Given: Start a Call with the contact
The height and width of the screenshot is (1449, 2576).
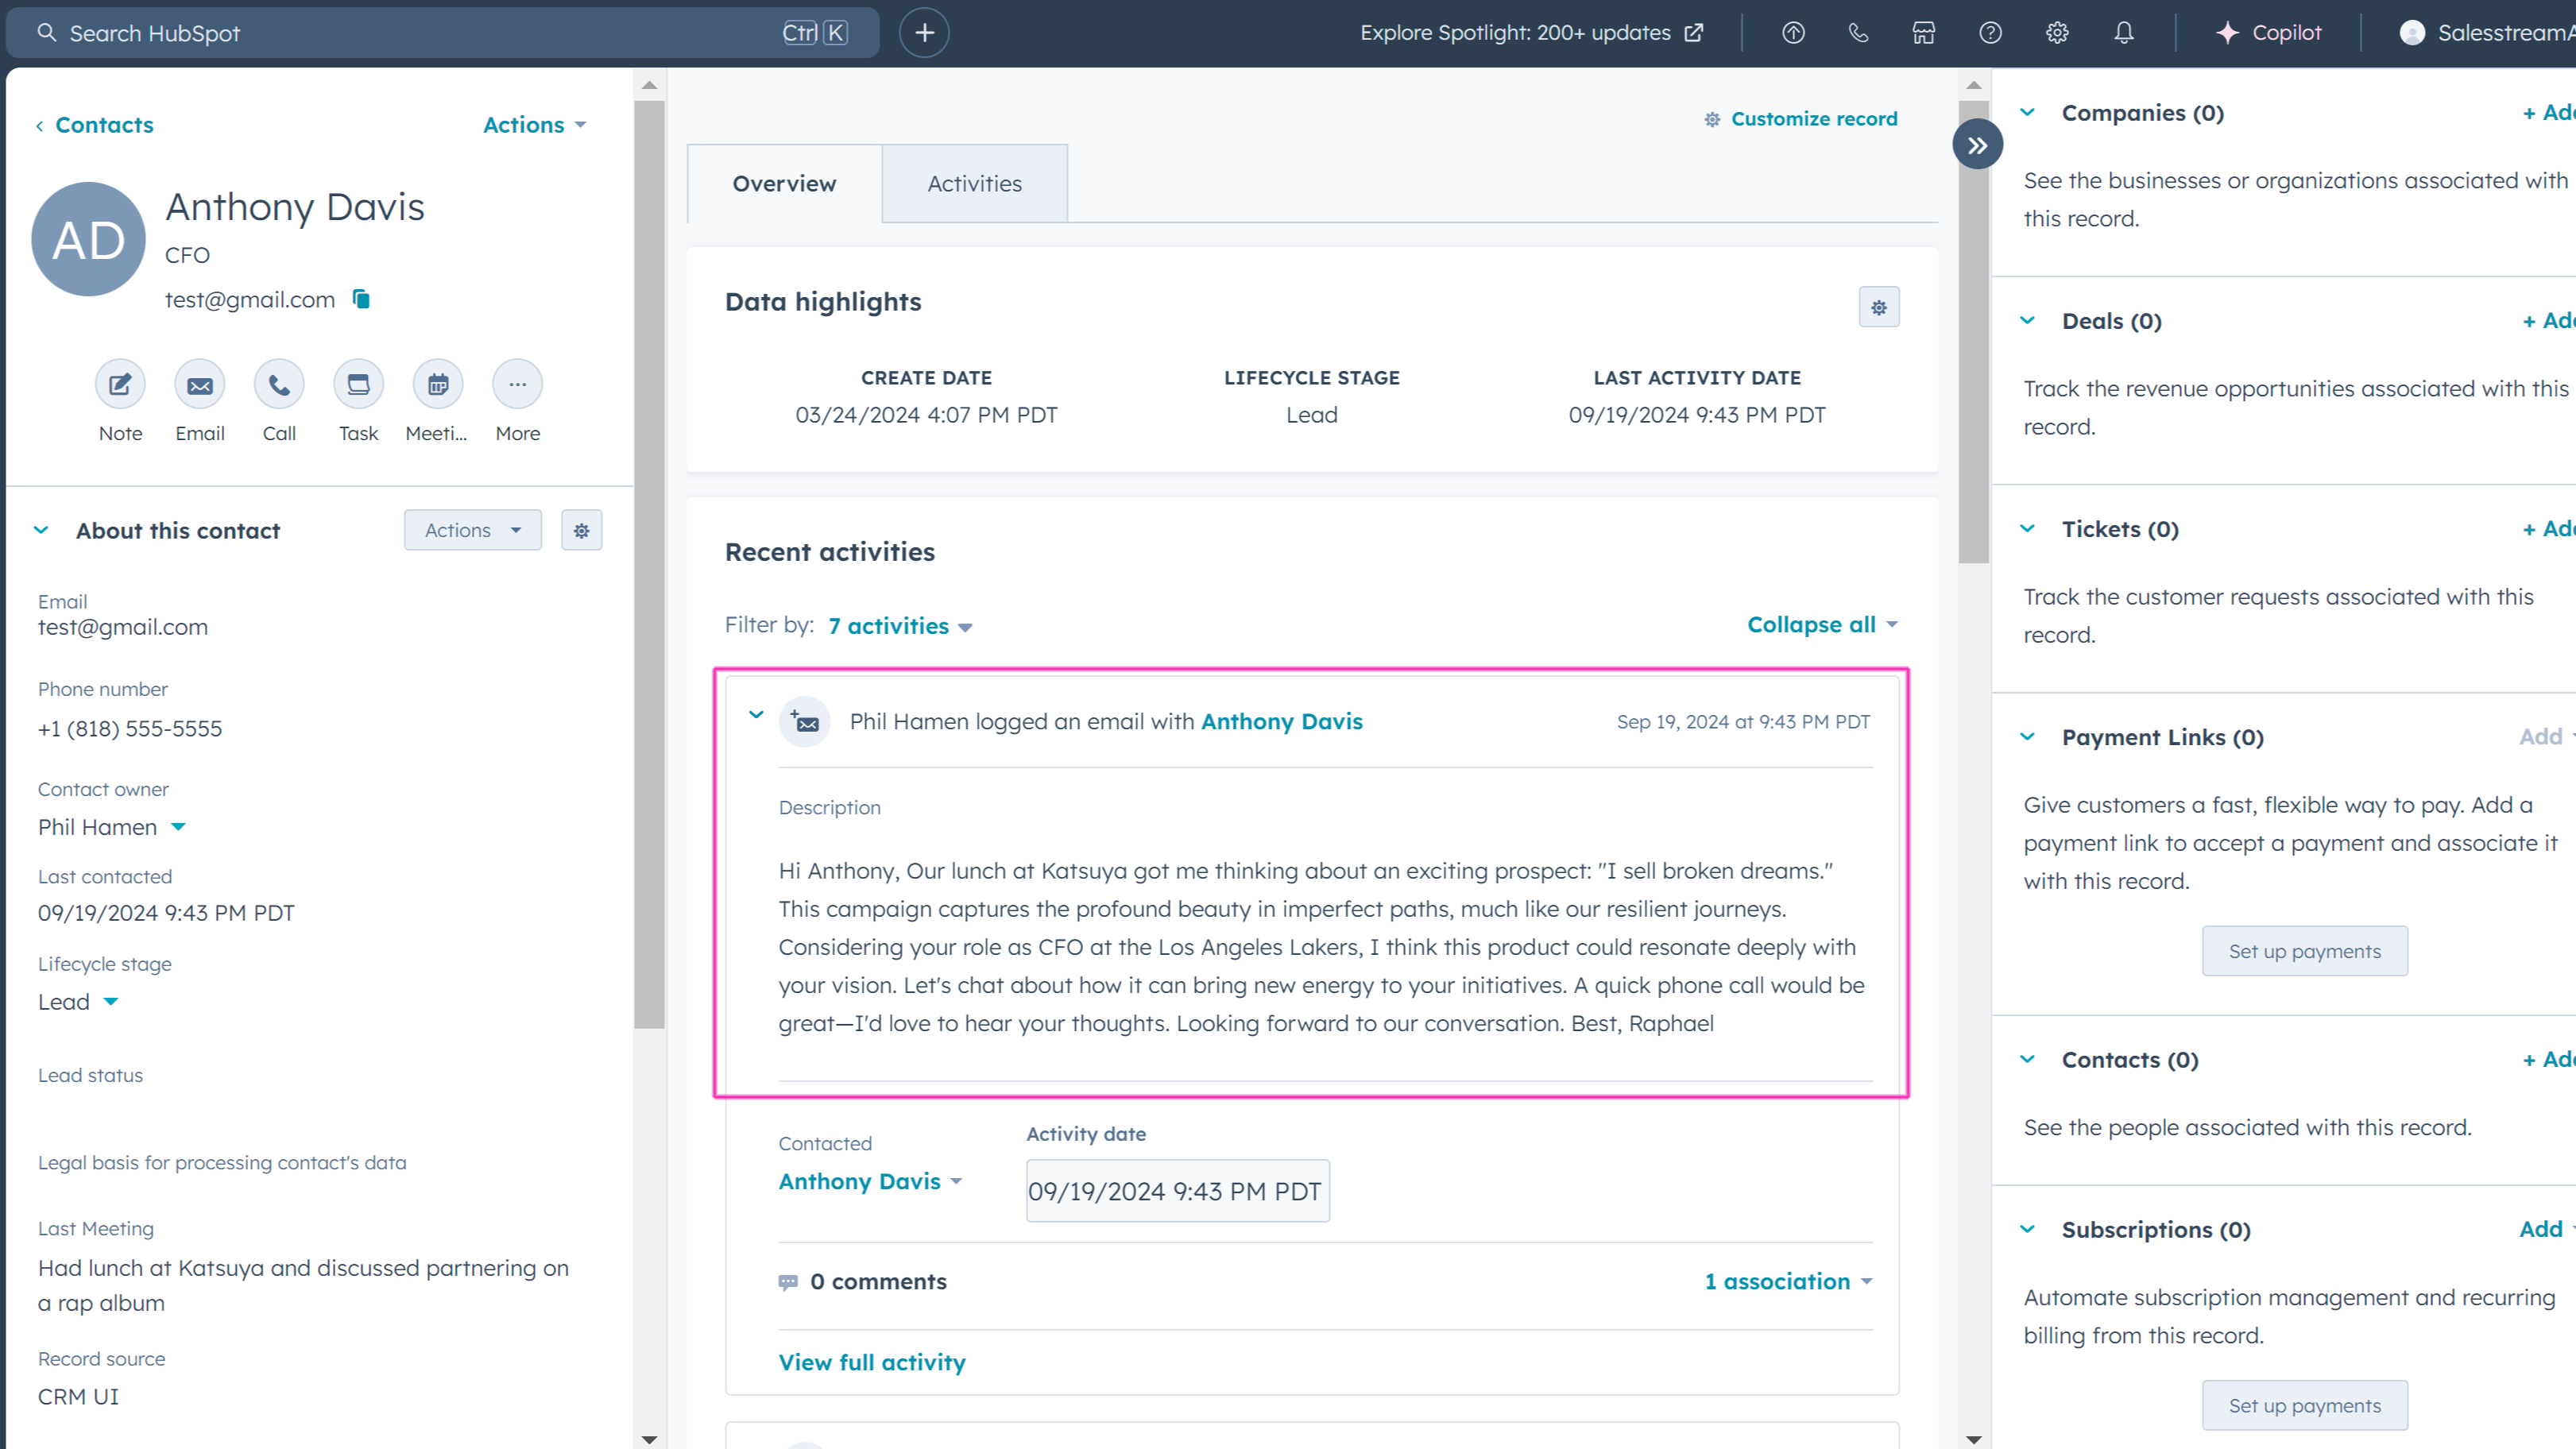Looking at the screenshot, I should pos(279,385).
